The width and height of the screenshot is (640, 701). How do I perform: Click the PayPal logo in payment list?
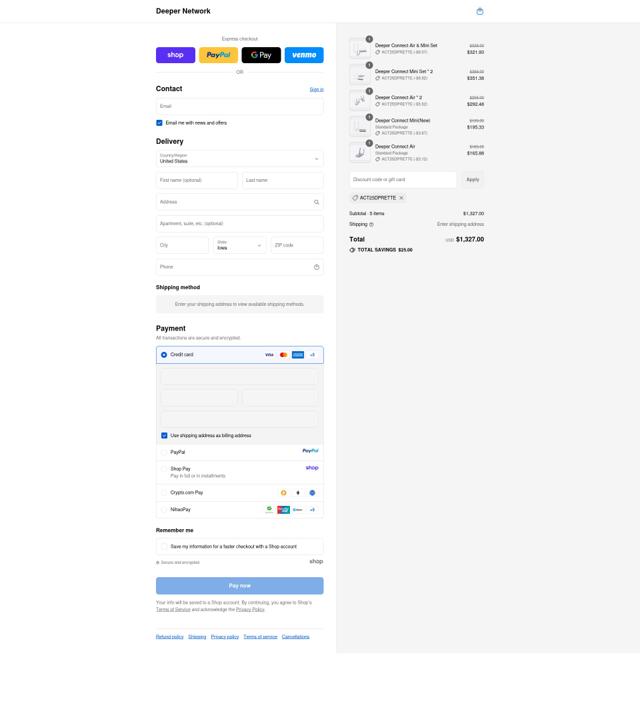pyautogui.click(x=311, y=451)
